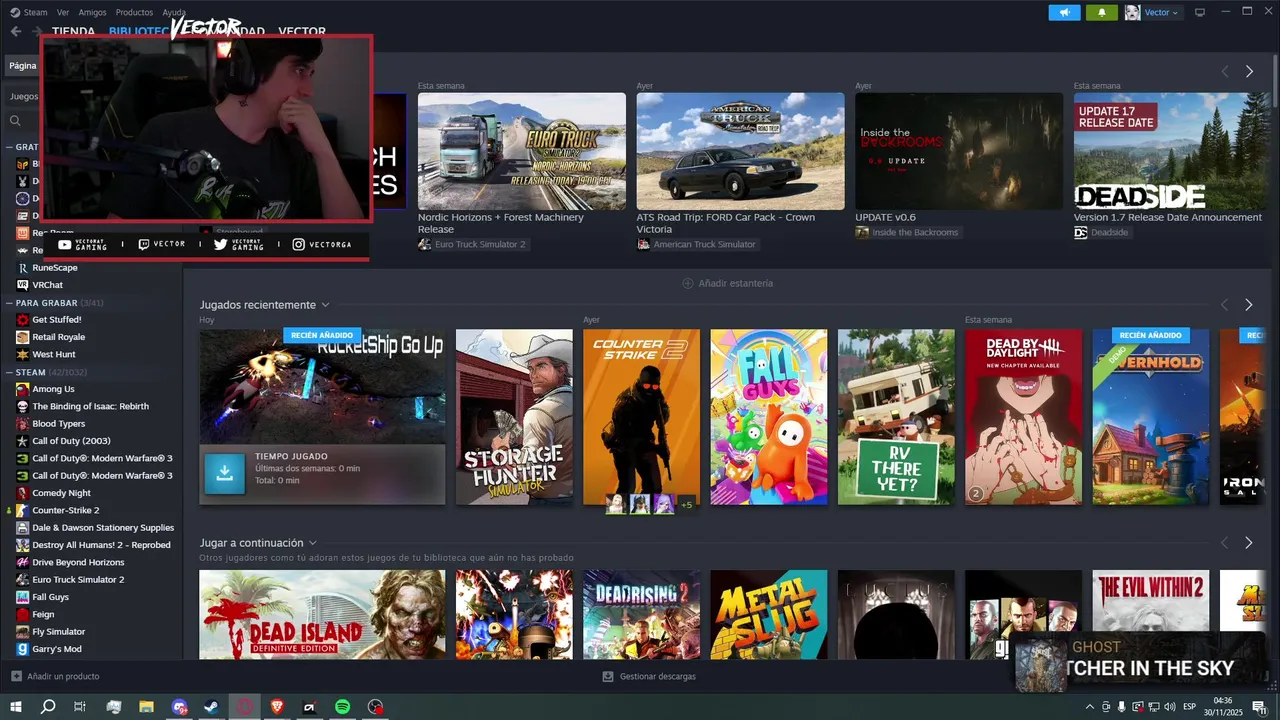Select the Garry's Mod game icon
Image resolution: width=1280 pixels, height=720 pixels.
tap(22, 649)
